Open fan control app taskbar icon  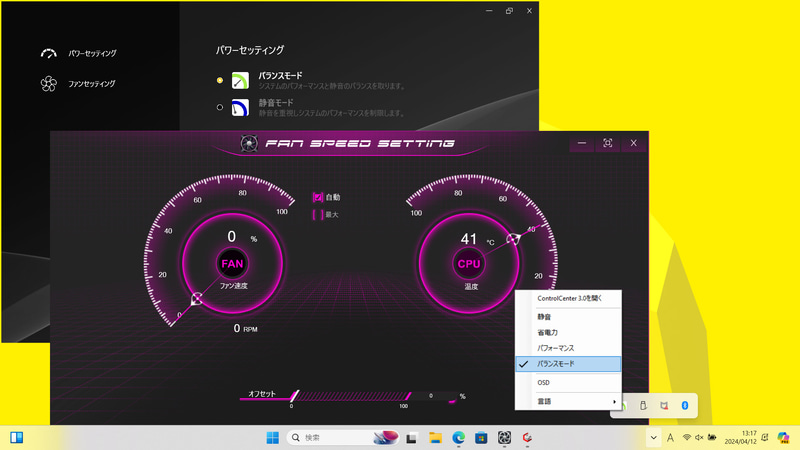coord(504,438)
